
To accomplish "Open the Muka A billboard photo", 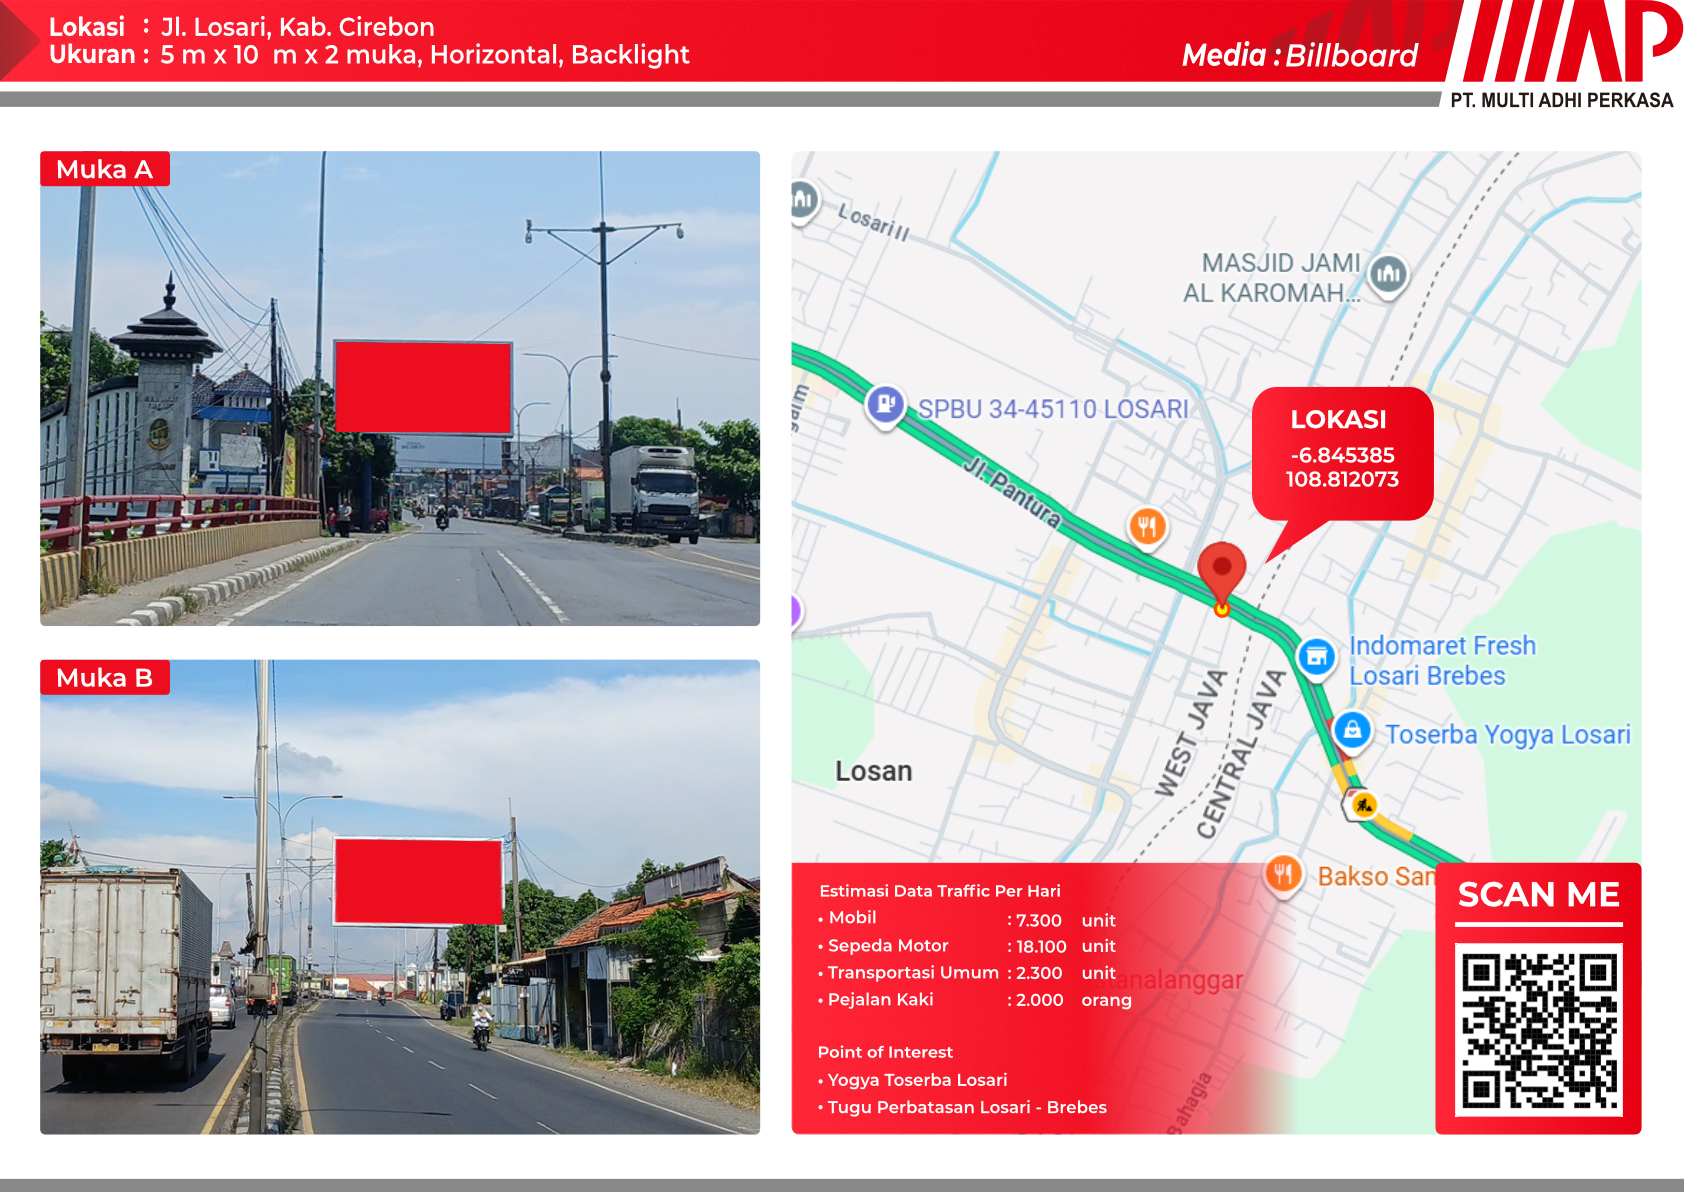I will coord(400,389).
